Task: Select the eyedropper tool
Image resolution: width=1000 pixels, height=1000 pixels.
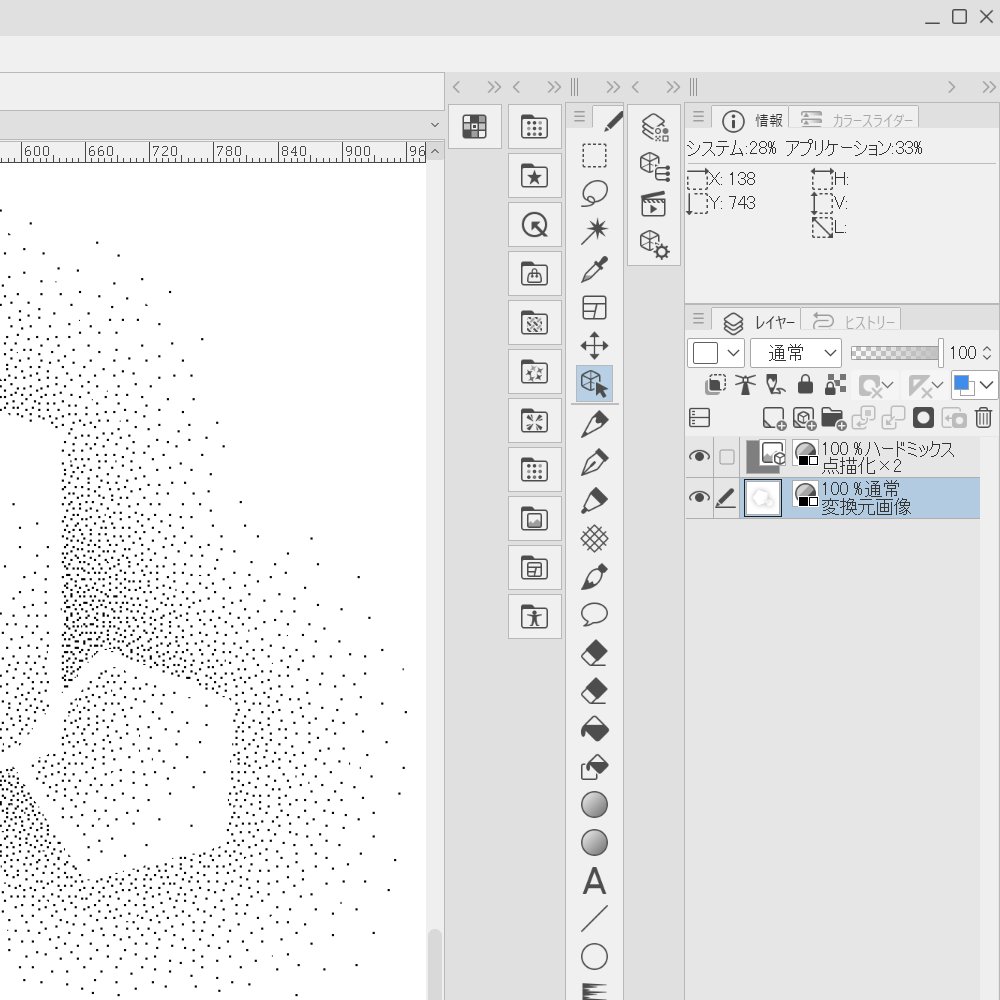Action: coord(594,270)
